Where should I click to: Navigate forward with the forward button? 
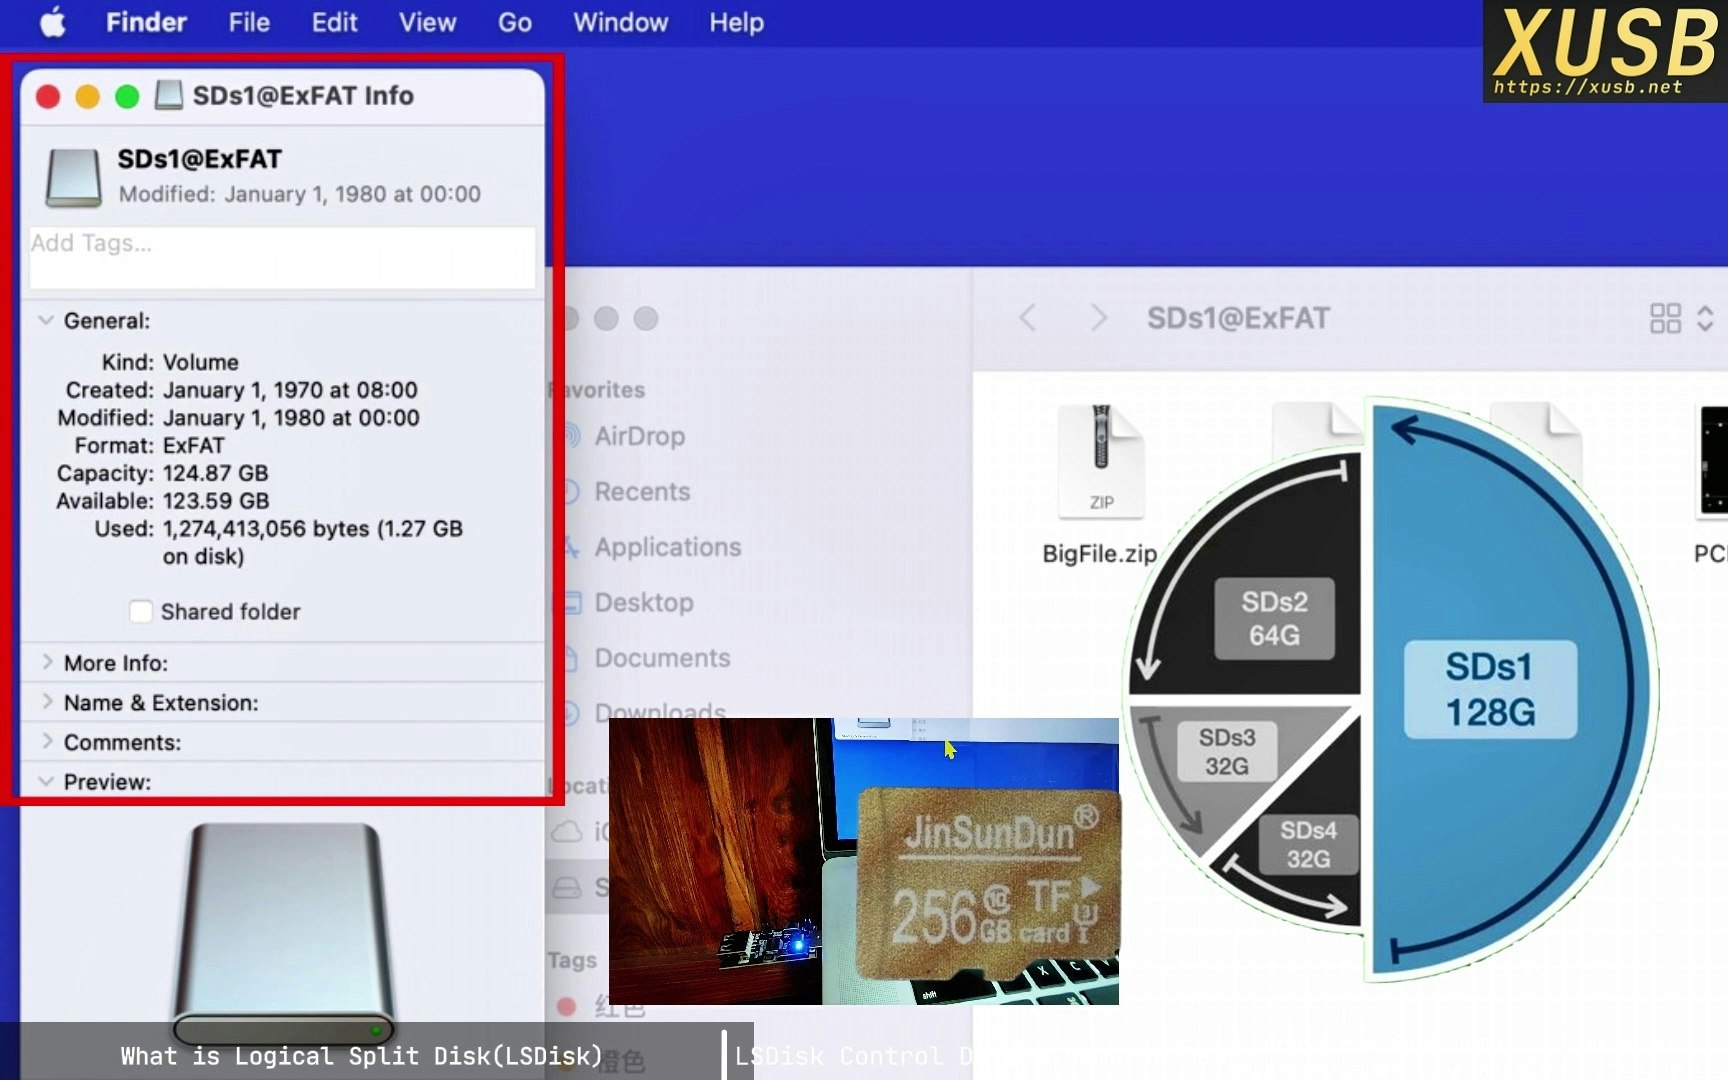1098,318
